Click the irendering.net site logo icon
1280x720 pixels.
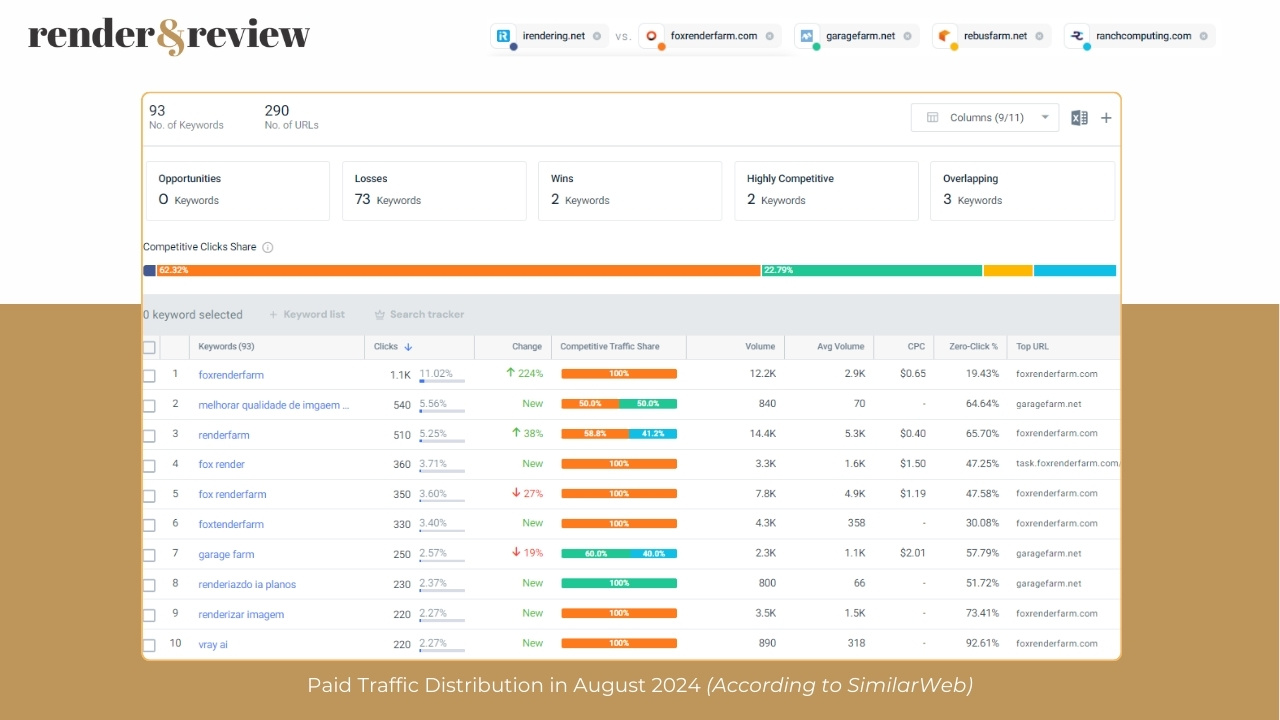point(504,36)
